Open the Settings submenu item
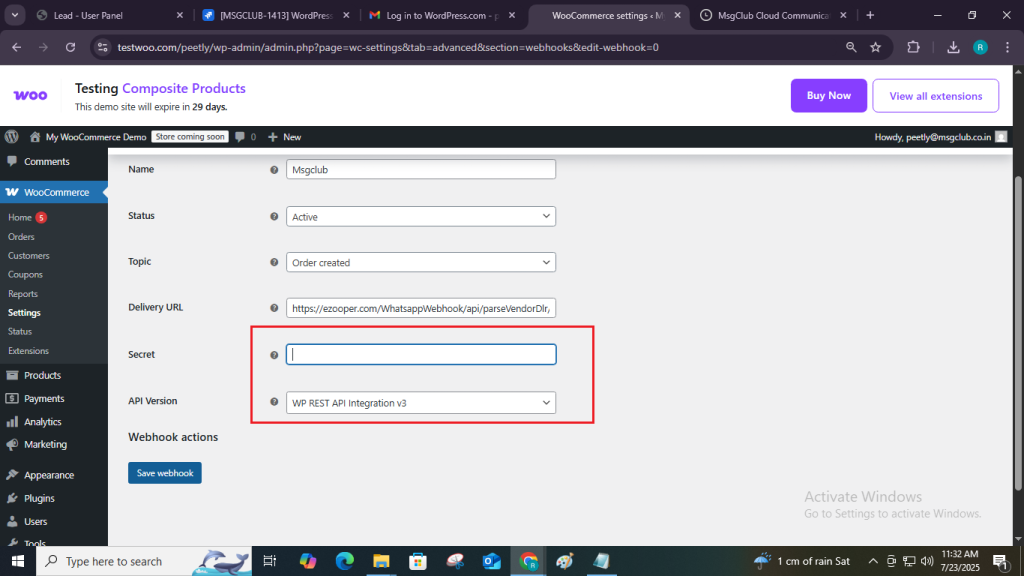The width and height of the screenshot is (1024, 576). point(24,313)
